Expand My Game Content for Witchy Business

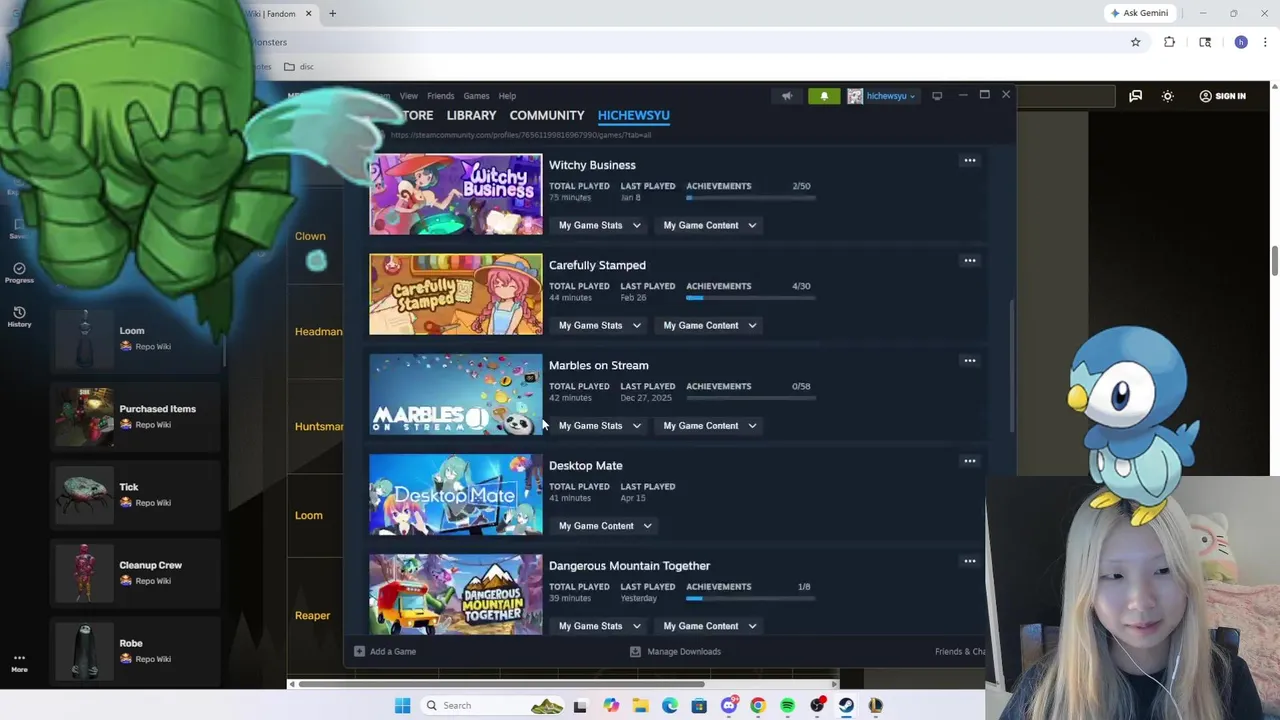pos(710,225)
